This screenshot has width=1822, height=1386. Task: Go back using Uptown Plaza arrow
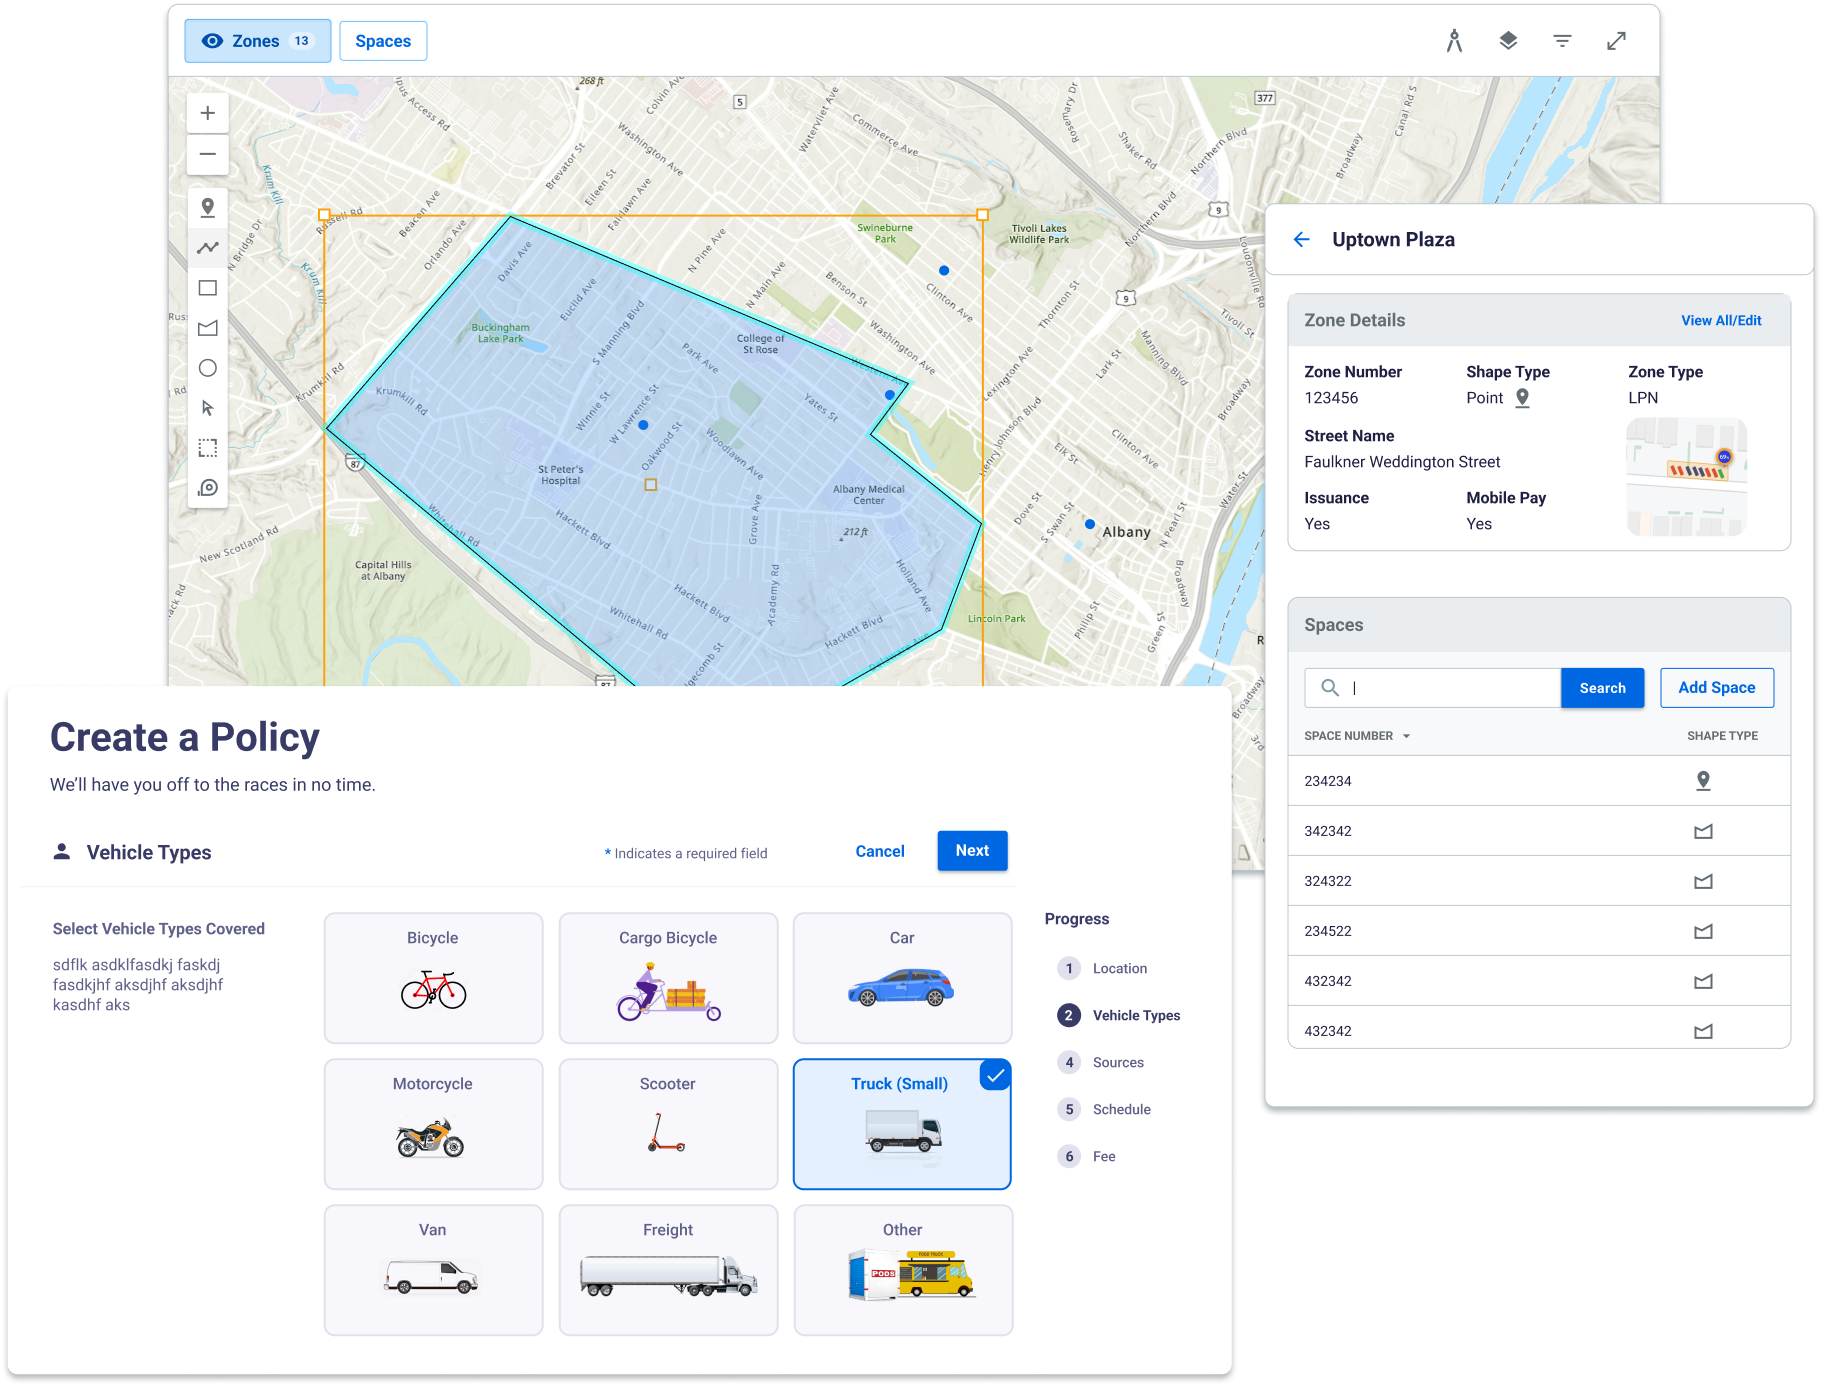pos(1301,240)
